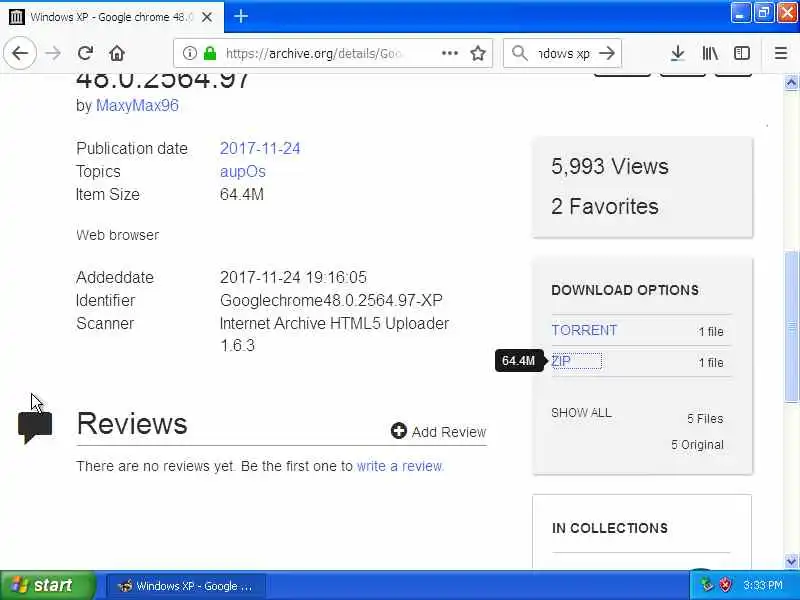Click the green secure padlock icon
Viewport: 800px width, 600px height.
[210, 53]
